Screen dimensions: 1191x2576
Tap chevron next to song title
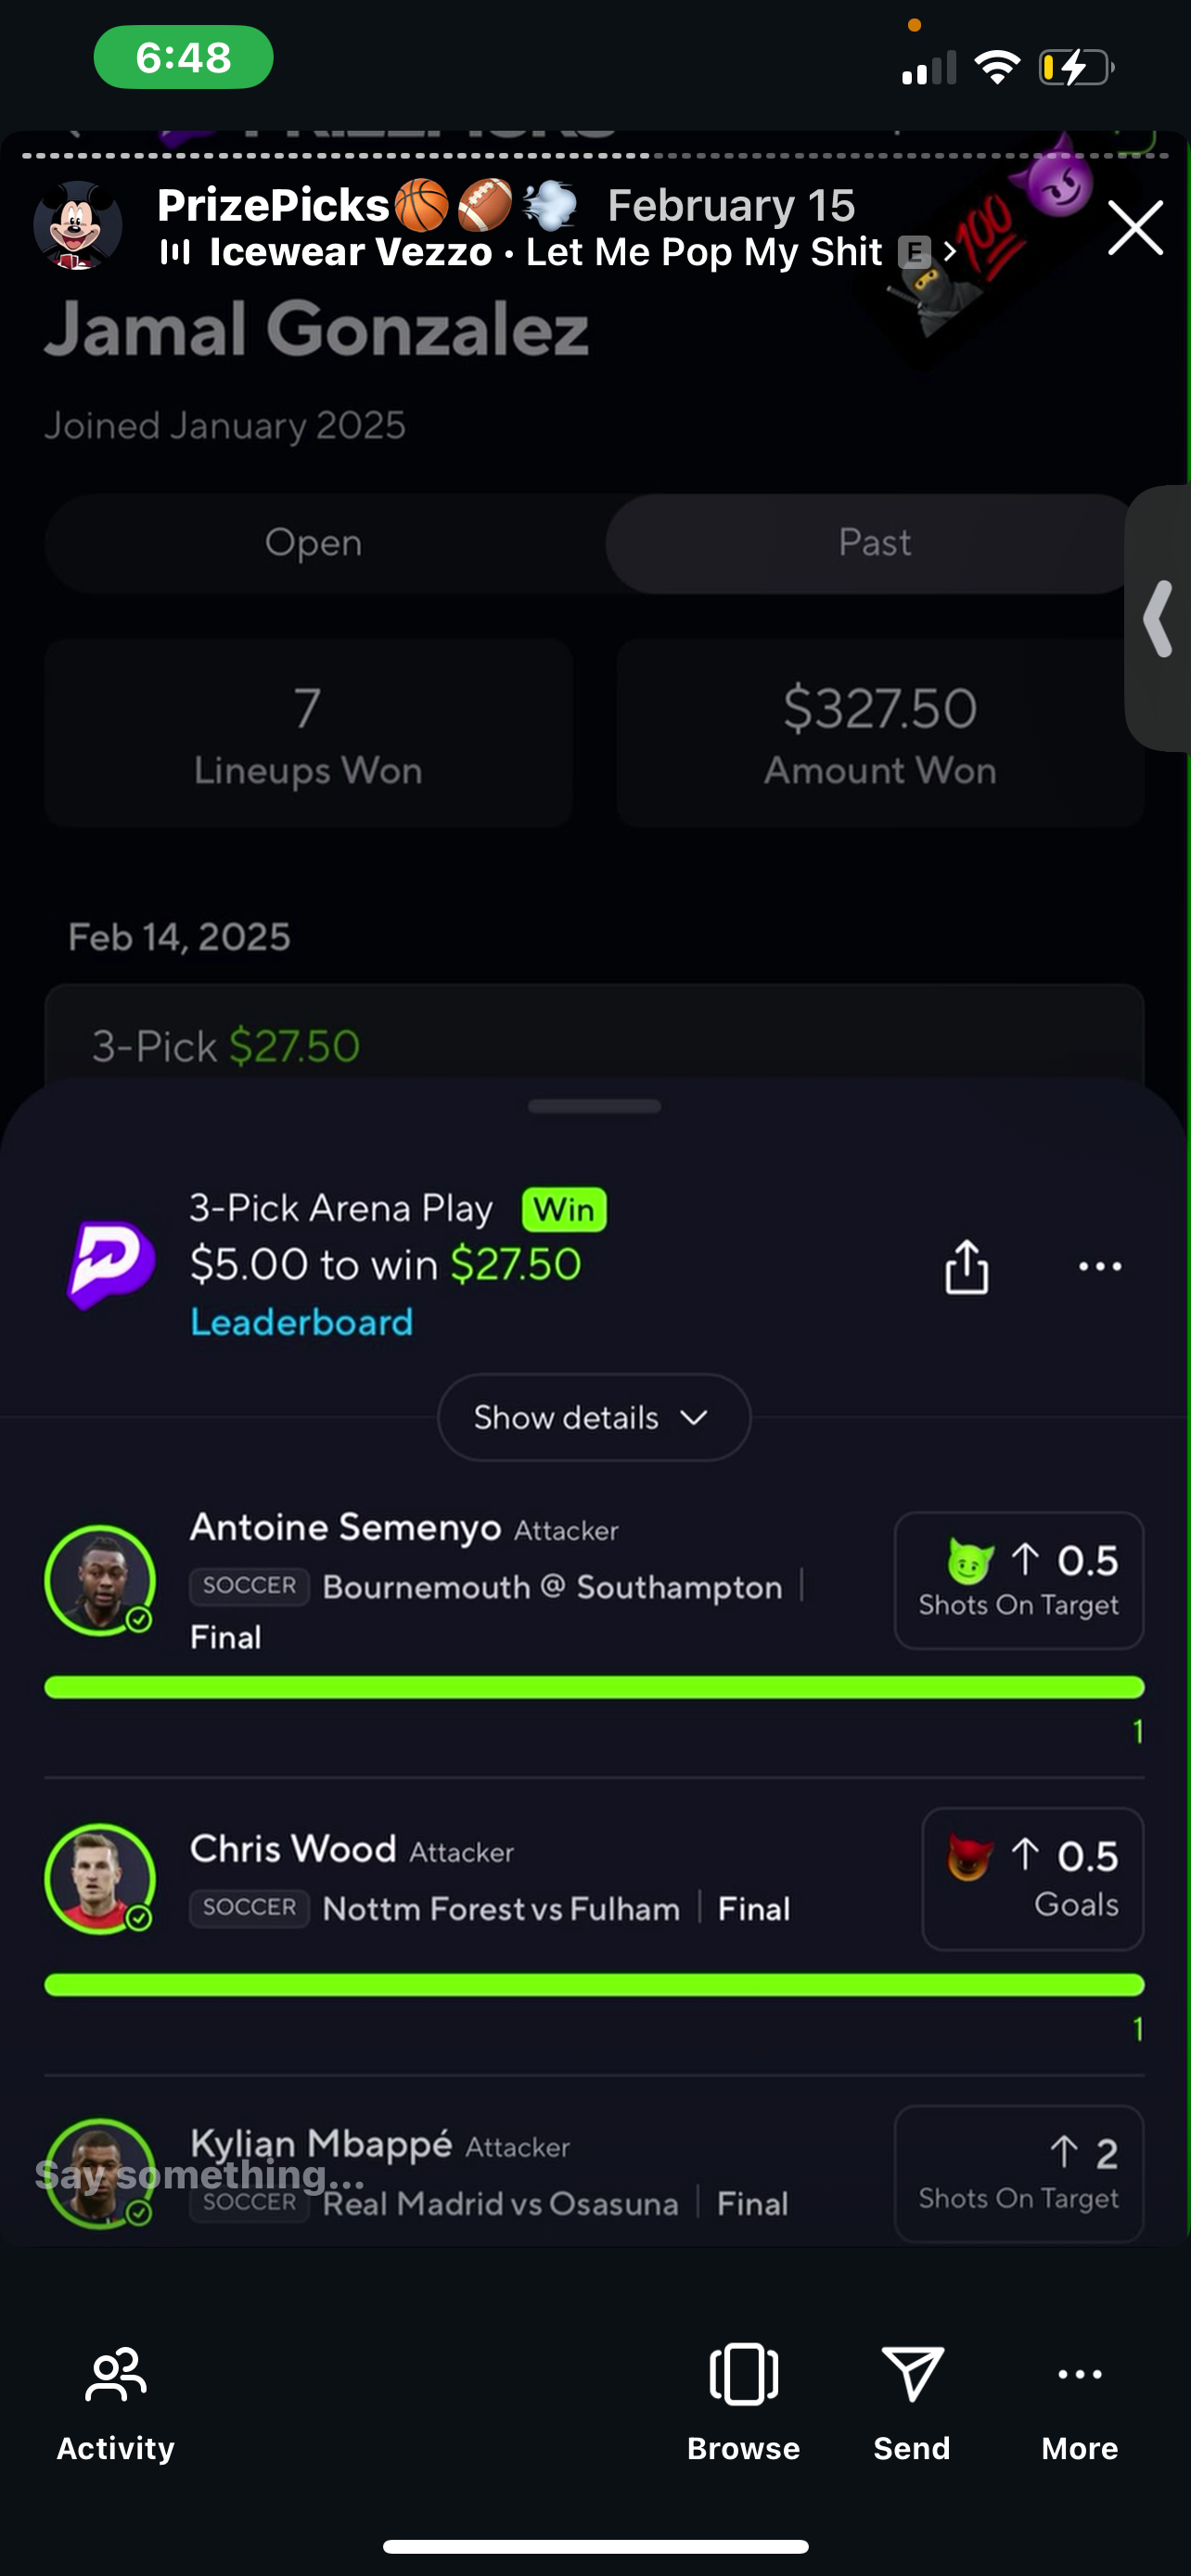point(950,253)
